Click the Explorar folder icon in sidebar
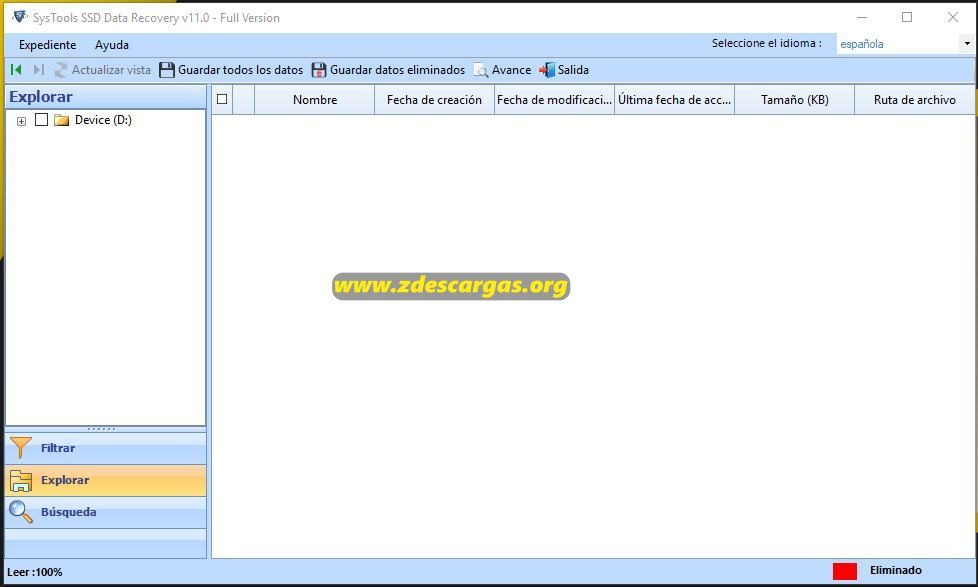 (21, 480)
